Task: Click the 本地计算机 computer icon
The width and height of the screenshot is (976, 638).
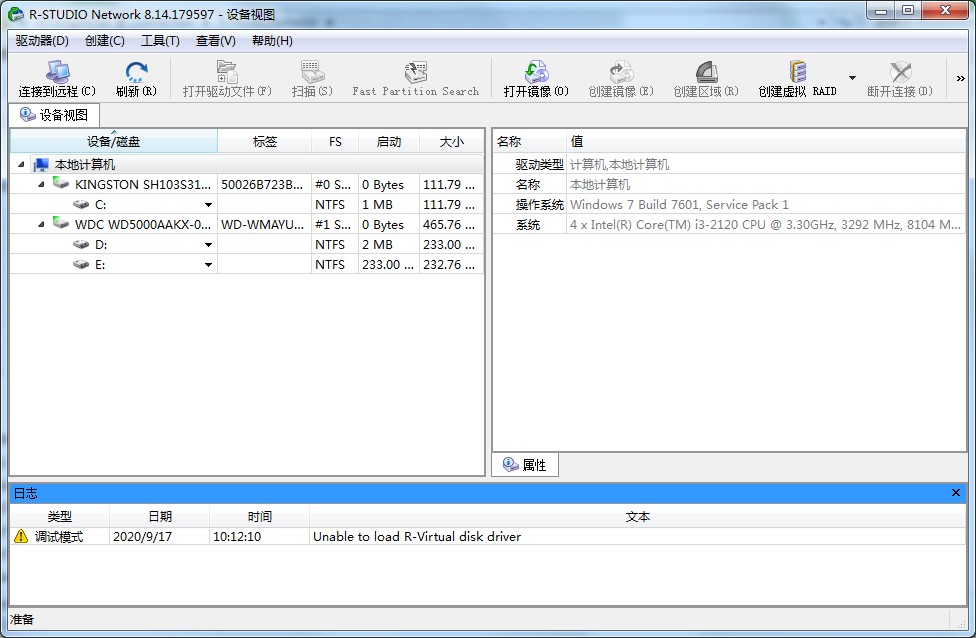Action: (x=41, y=164)
